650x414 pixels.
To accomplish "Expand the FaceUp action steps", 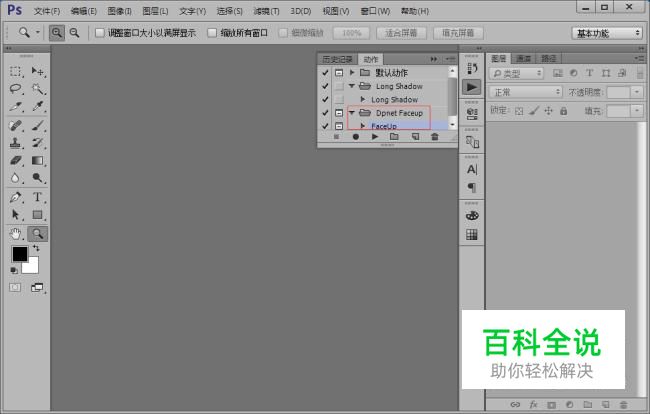I will tap(363, 126).
